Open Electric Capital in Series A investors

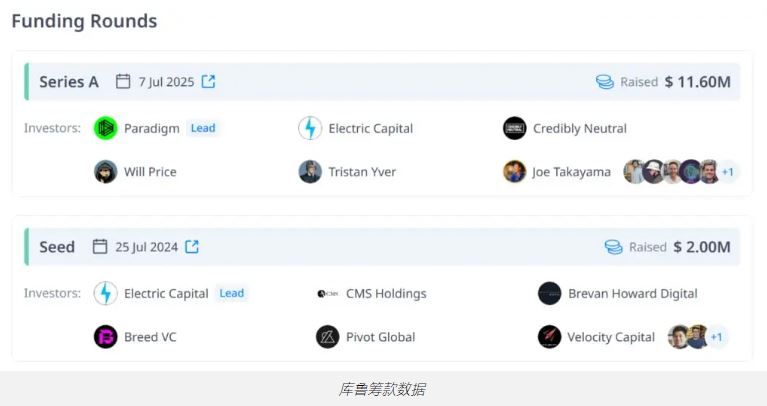pyautogui.click(x=370, y=129)
